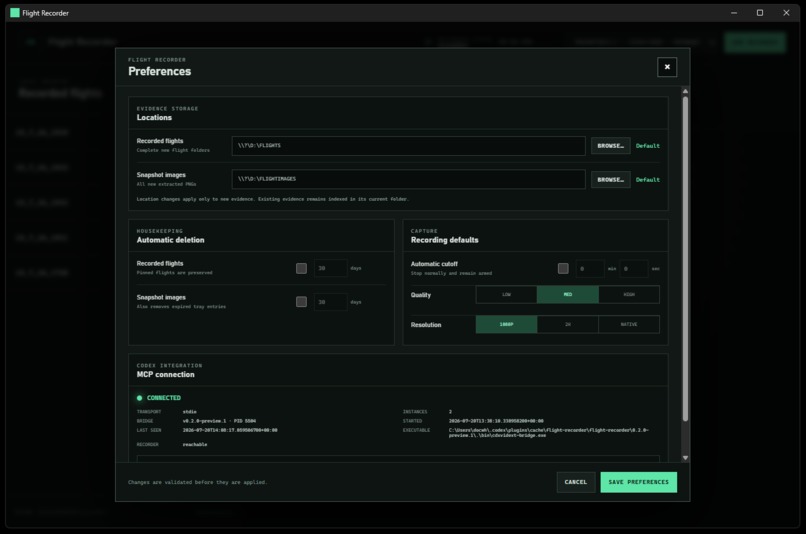Screen dimensions: 806x534
Task: Click the location changes note text
Action: [272, 199]
